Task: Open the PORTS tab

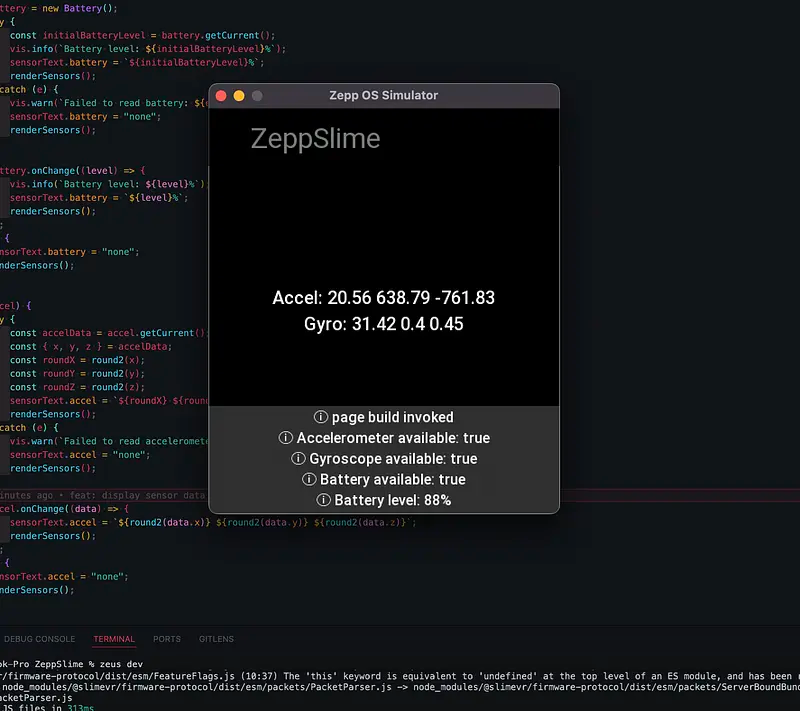Action: pyautogui.click(x=167, y=639)
